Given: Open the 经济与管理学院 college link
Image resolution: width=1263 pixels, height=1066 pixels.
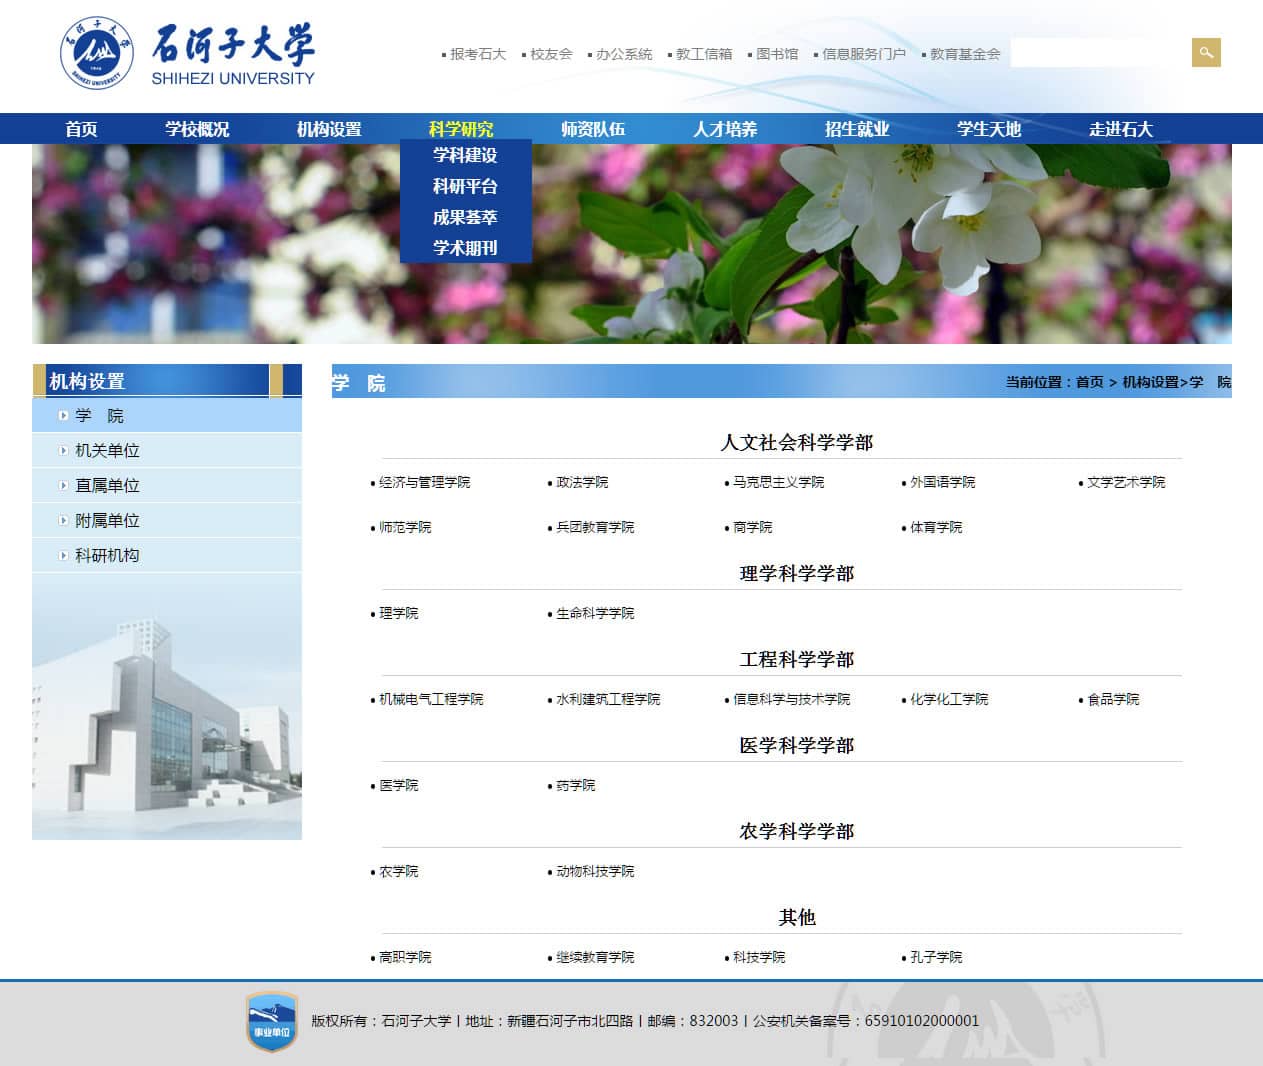Looking at the screenshot, I should (x=424, y=483).
